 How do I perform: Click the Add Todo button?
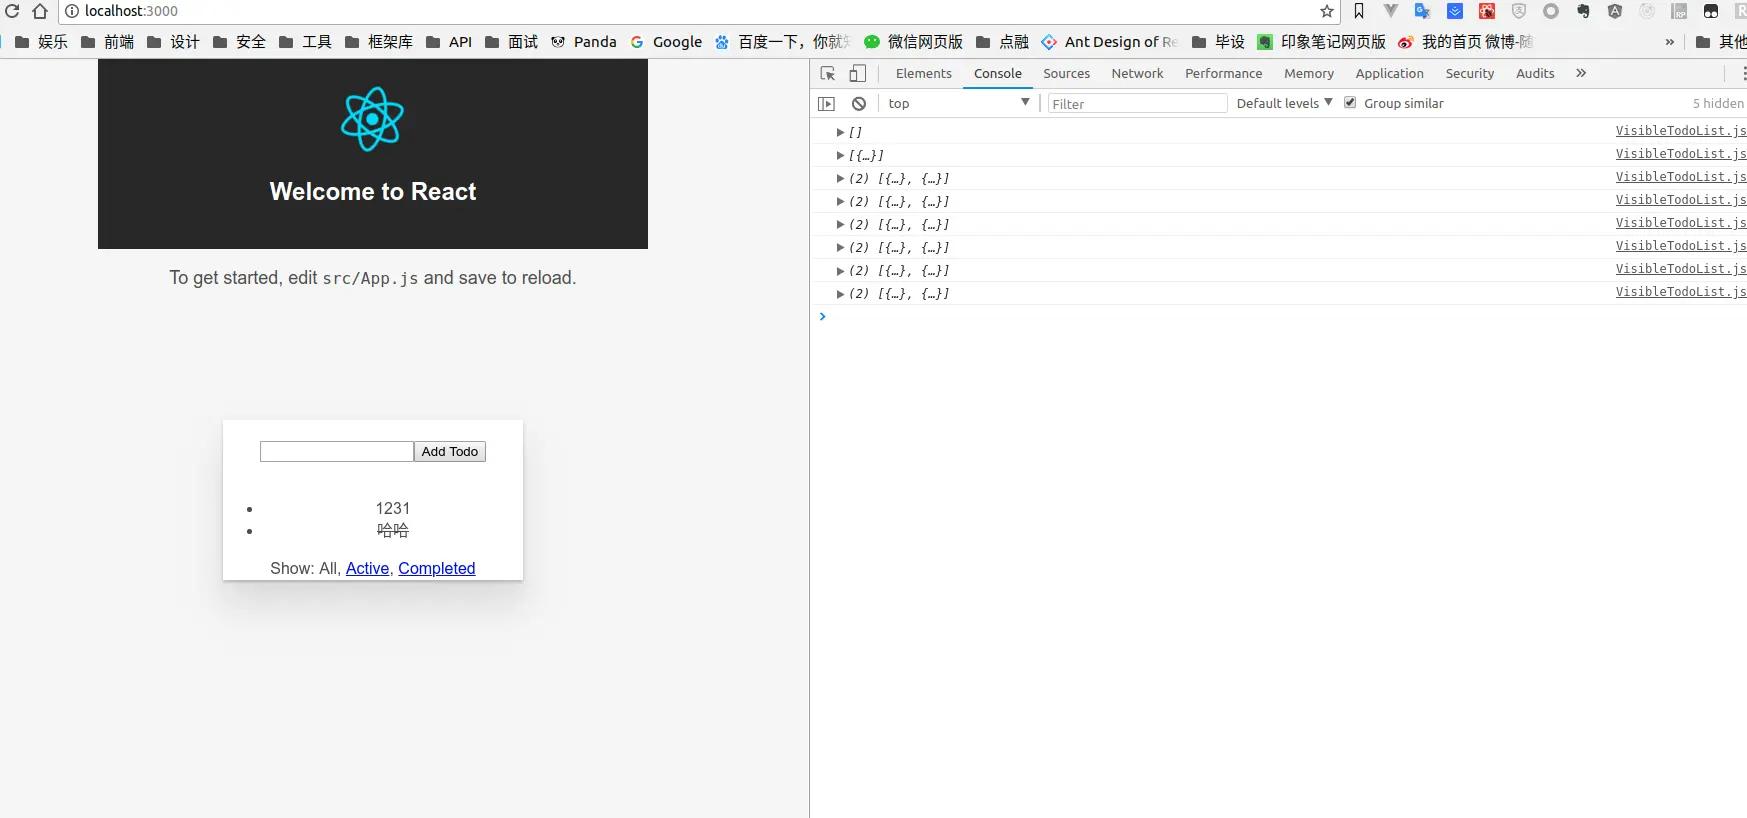(449, 452)
